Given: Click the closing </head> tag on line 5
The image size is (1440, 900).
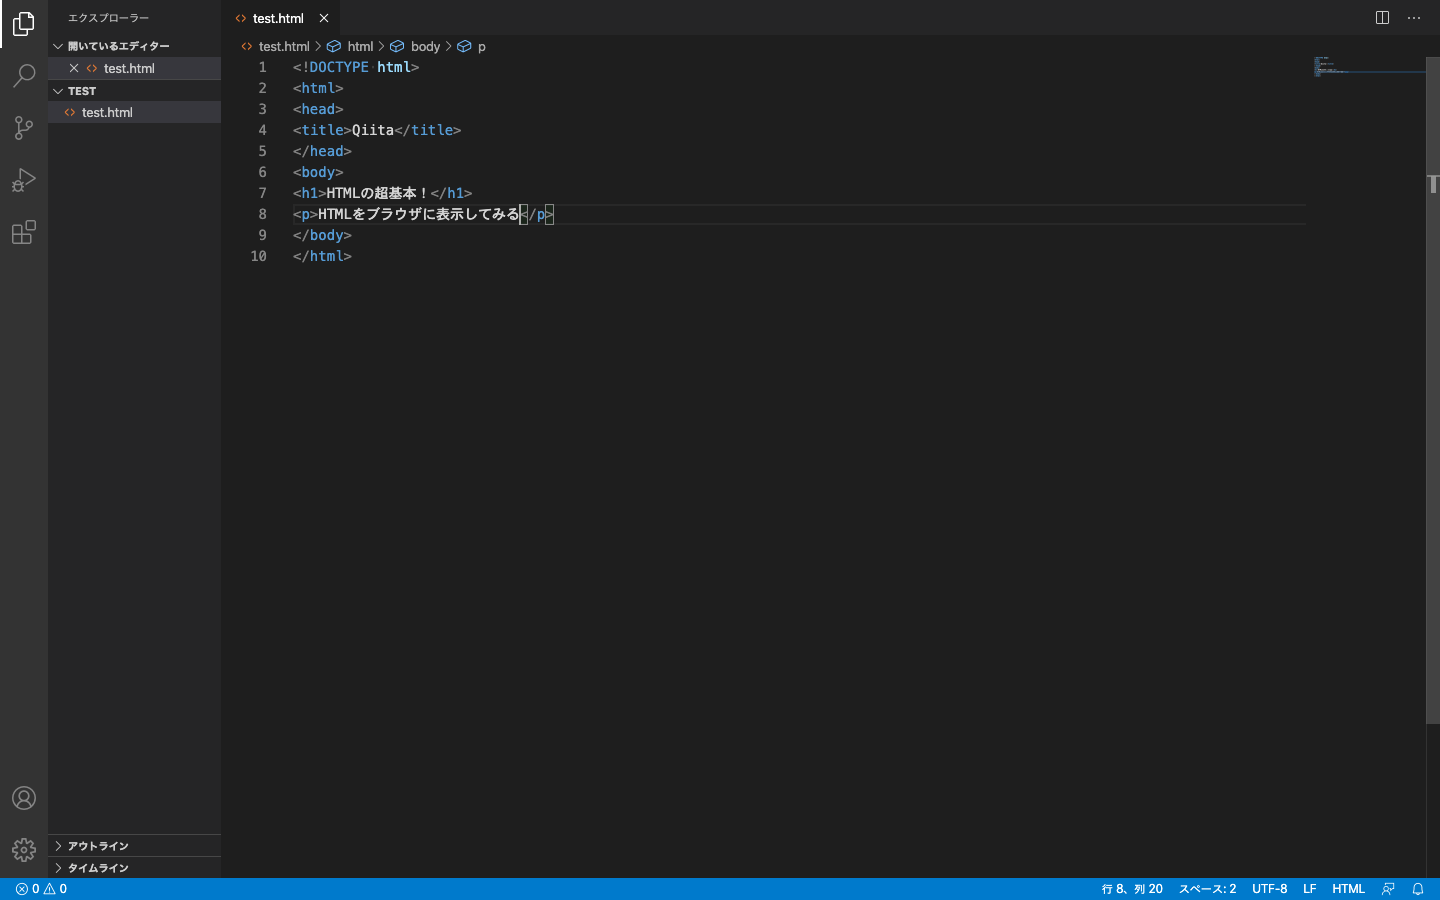Looking at the screenshot, I should pyautogui.click(x=322, y=151).
